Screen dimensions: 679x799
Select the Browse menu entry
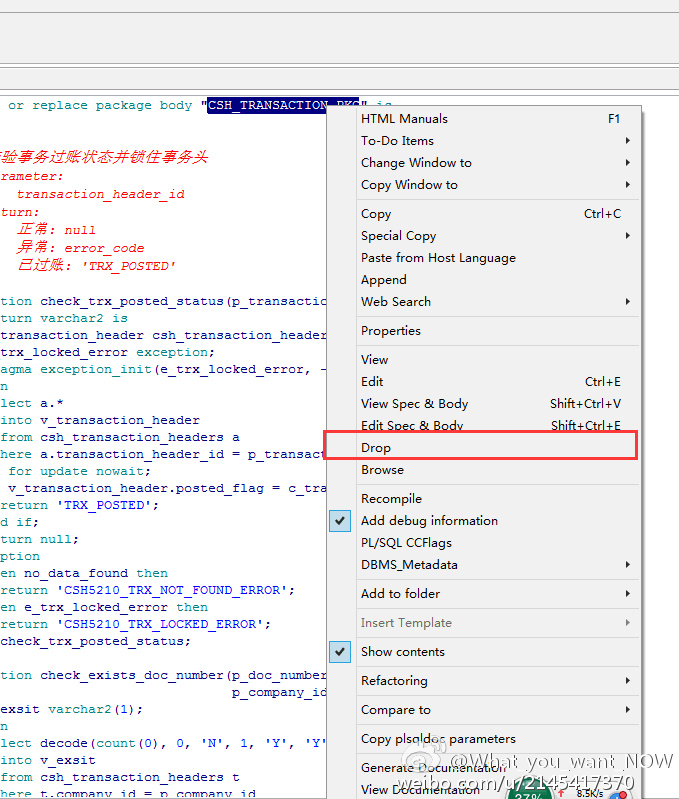[x=483, y=469]
